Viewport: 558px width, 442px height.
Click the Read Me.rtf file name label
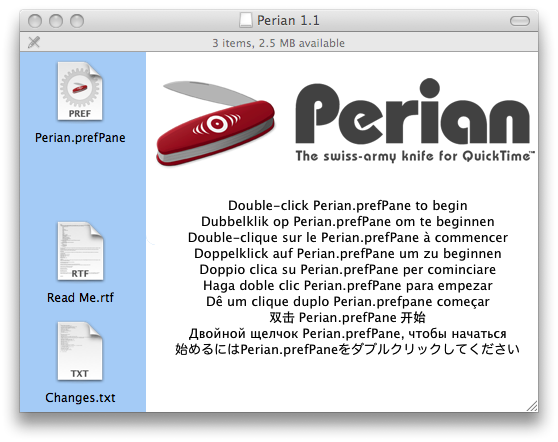click(x=80, y=298)
